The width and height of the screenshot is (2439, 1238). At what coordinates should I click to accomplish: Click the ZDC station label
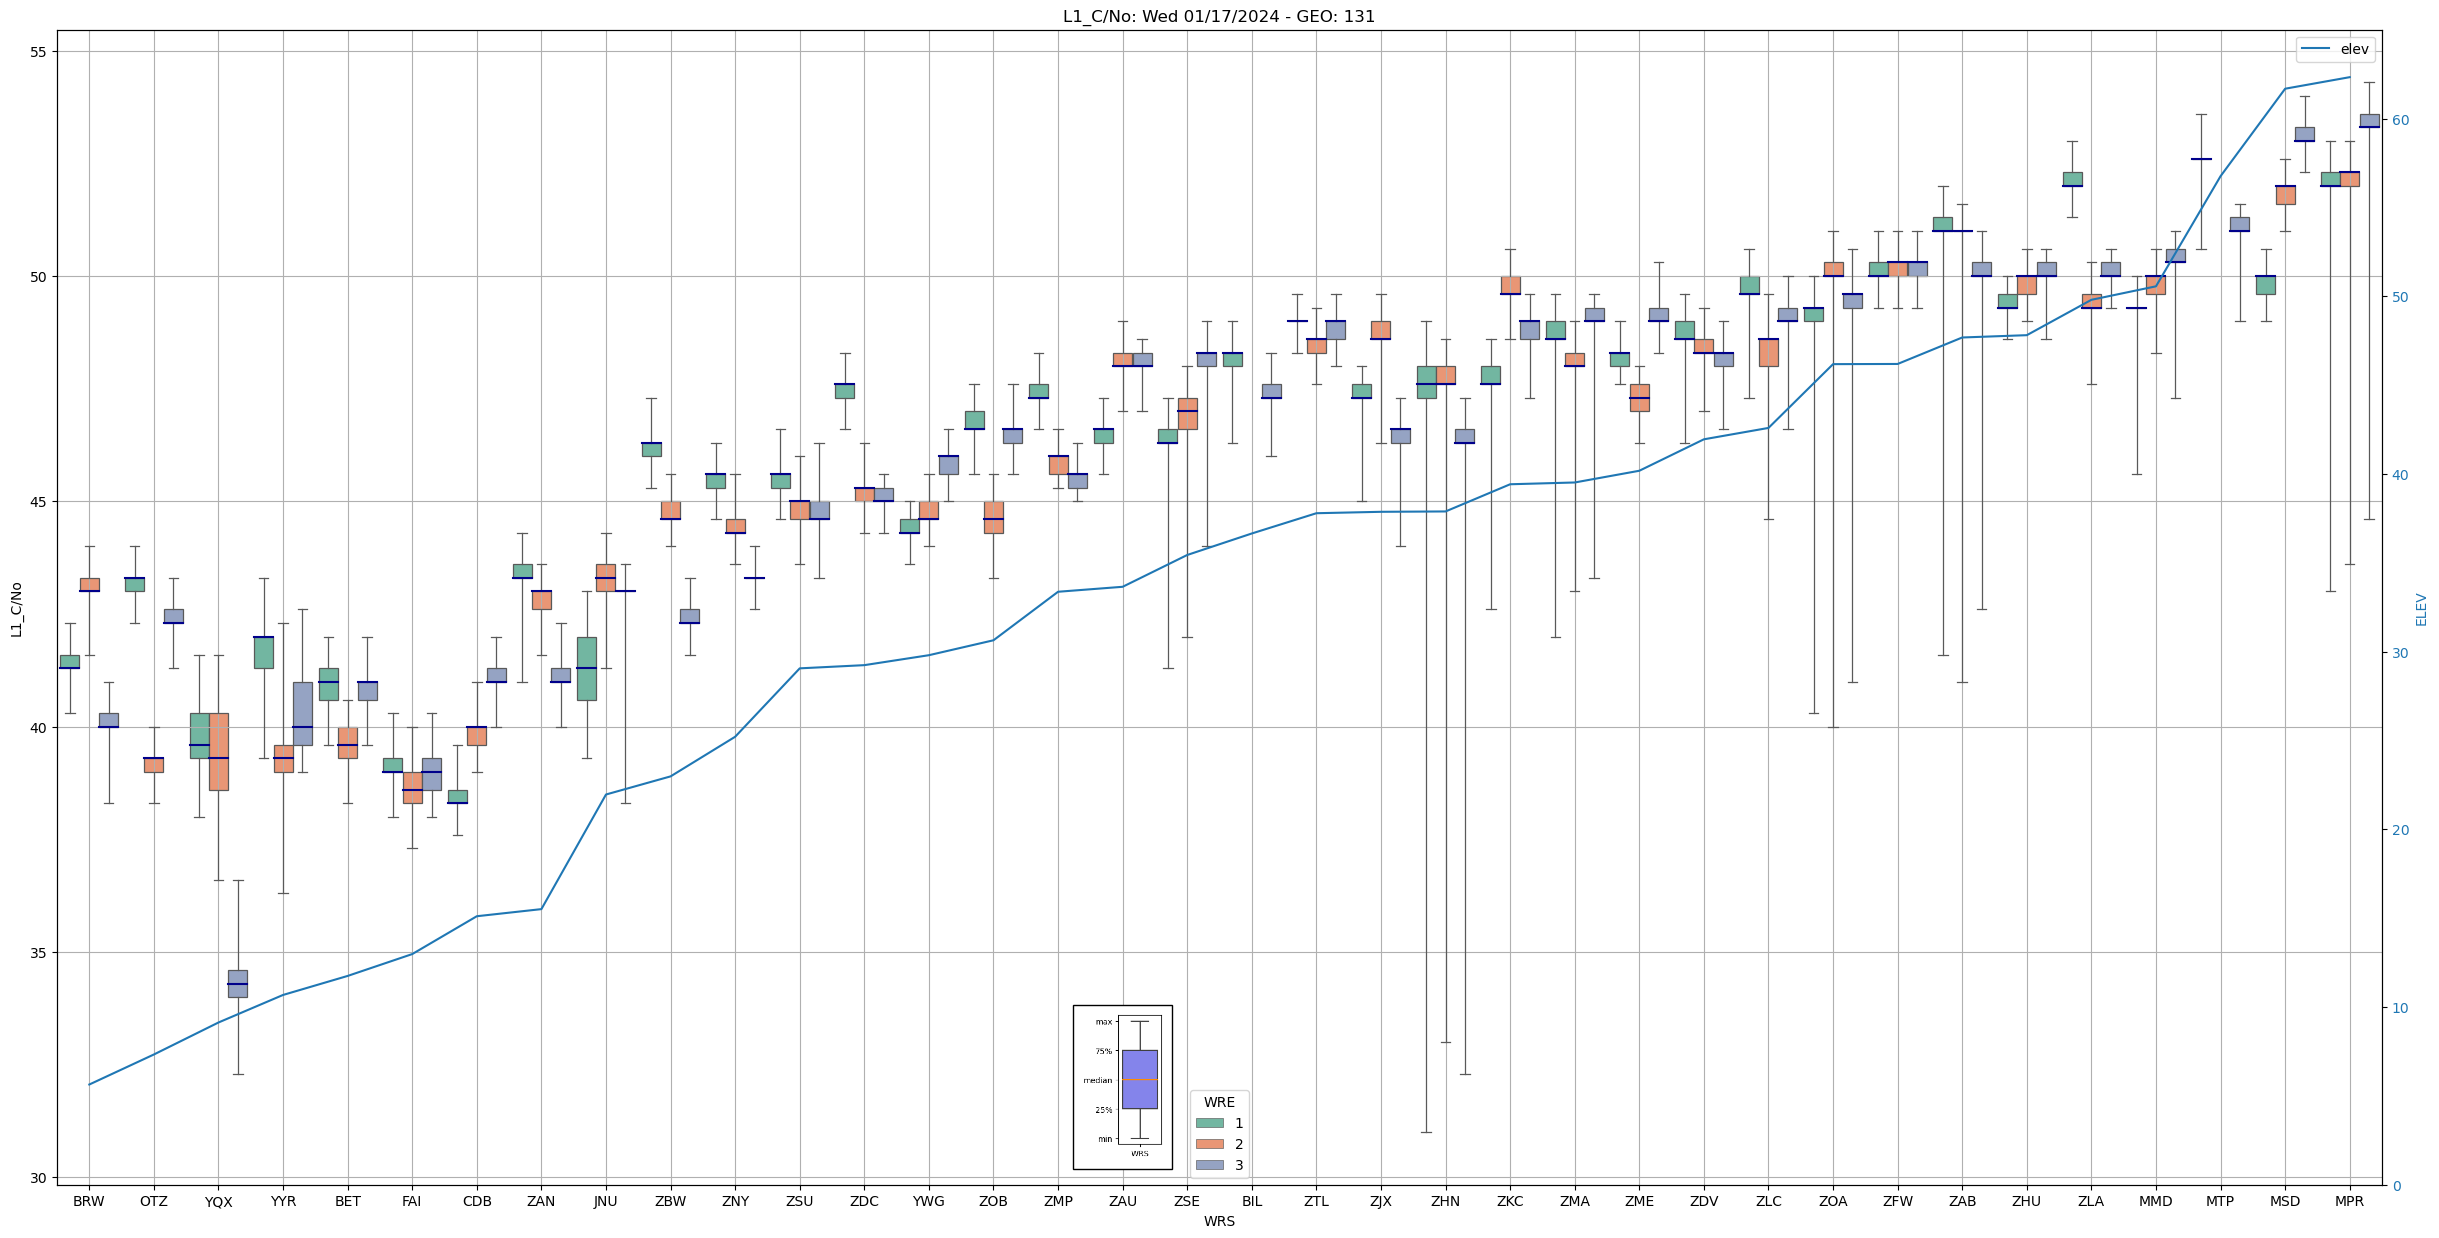click(x=864, y=1201)
